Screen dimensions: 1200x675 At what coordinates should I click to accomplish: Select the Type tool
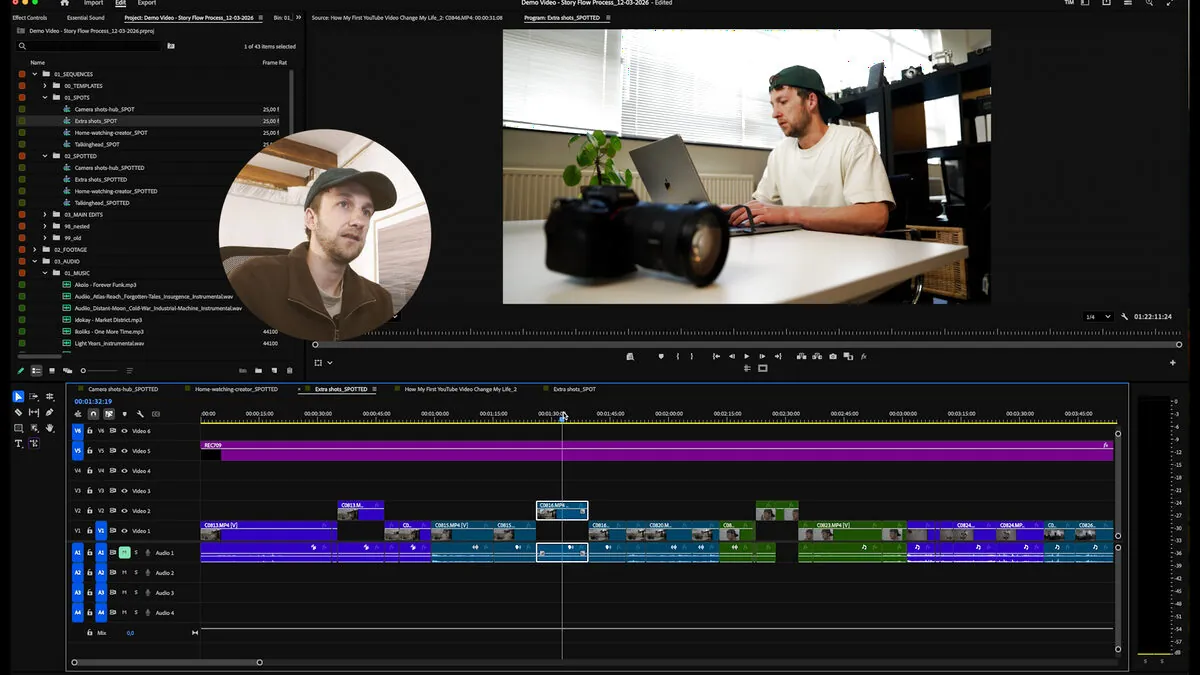click(18, 443)
